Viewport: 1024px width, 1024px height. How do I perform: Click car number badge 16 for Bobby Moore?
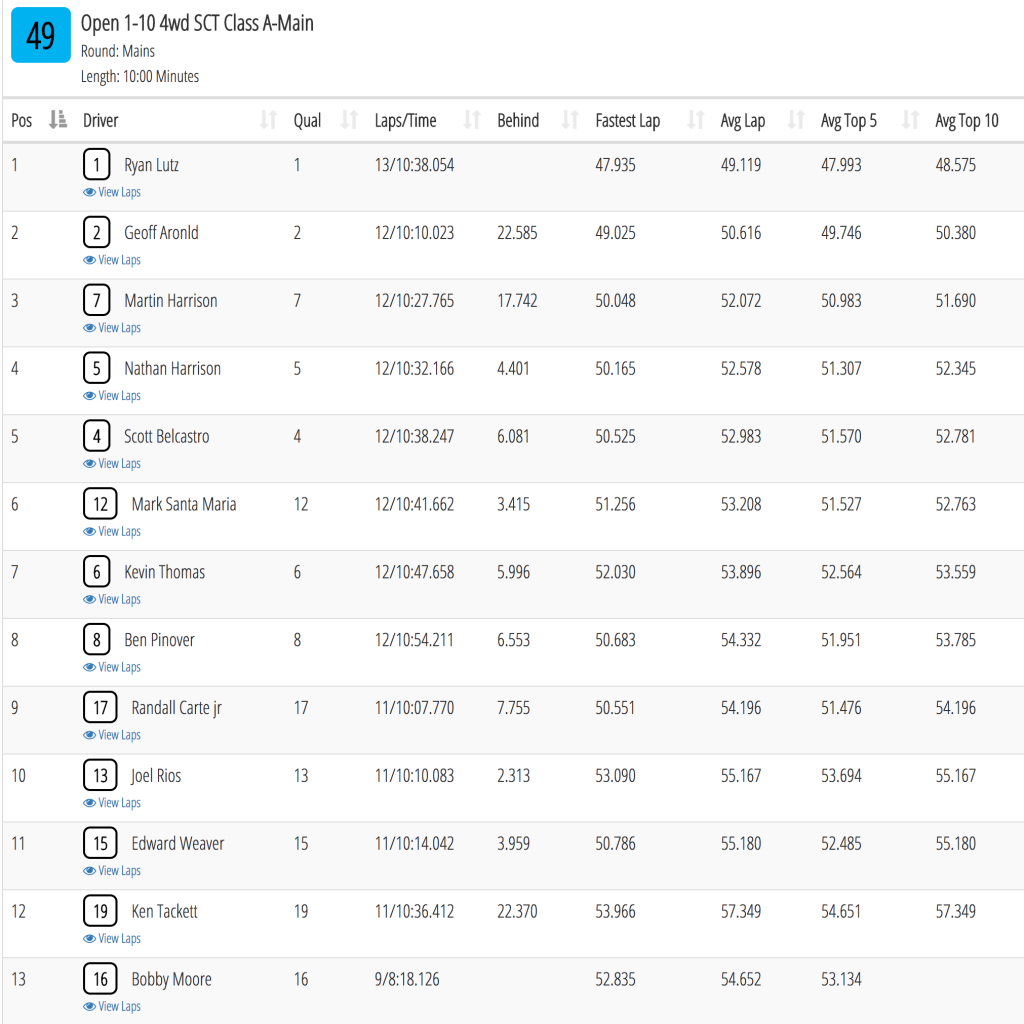(100, 980)
